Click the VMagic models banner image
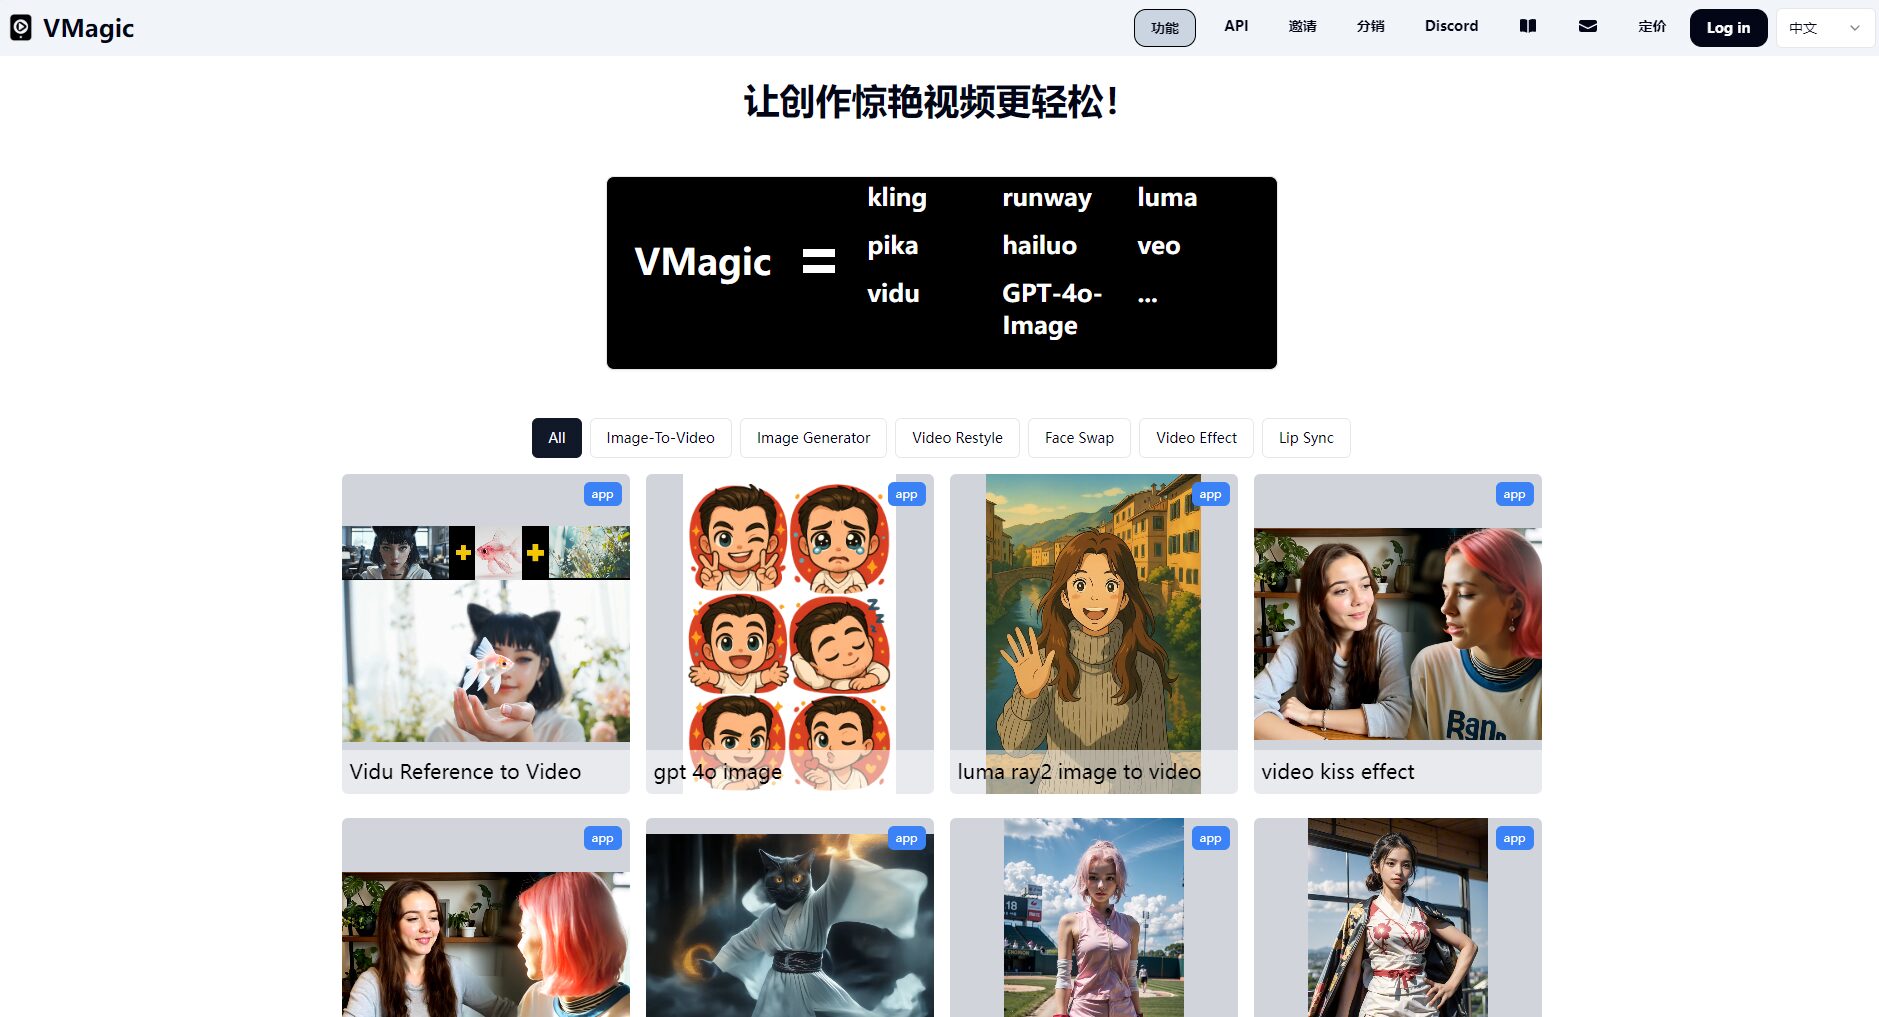 [x=942, y=273]
